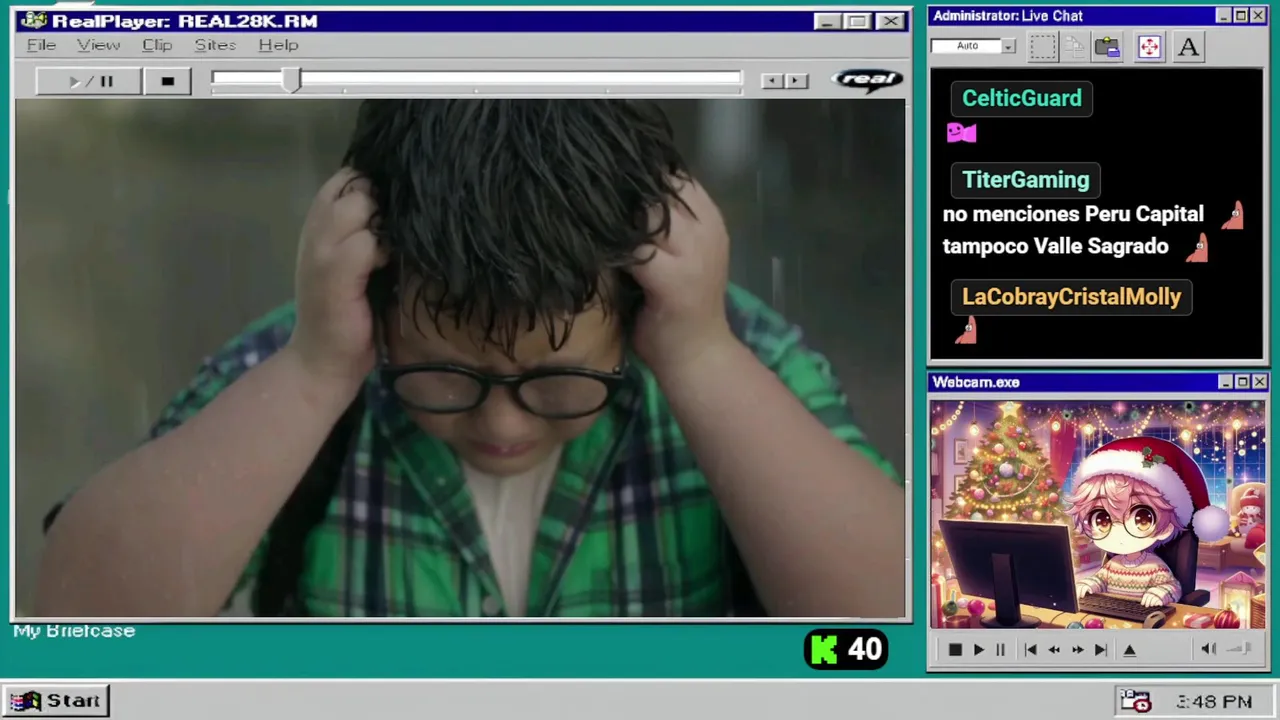Click the 3:48 PM taskbar clock

click(1214, 702)
